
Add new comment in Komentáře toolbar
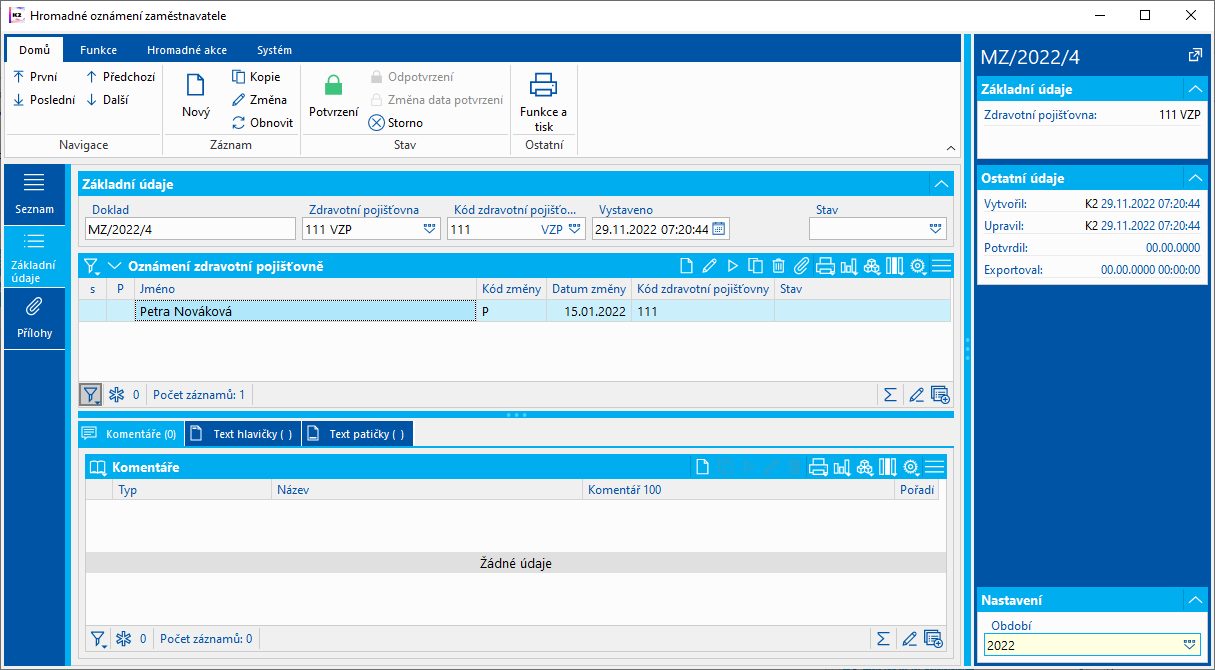702,467
